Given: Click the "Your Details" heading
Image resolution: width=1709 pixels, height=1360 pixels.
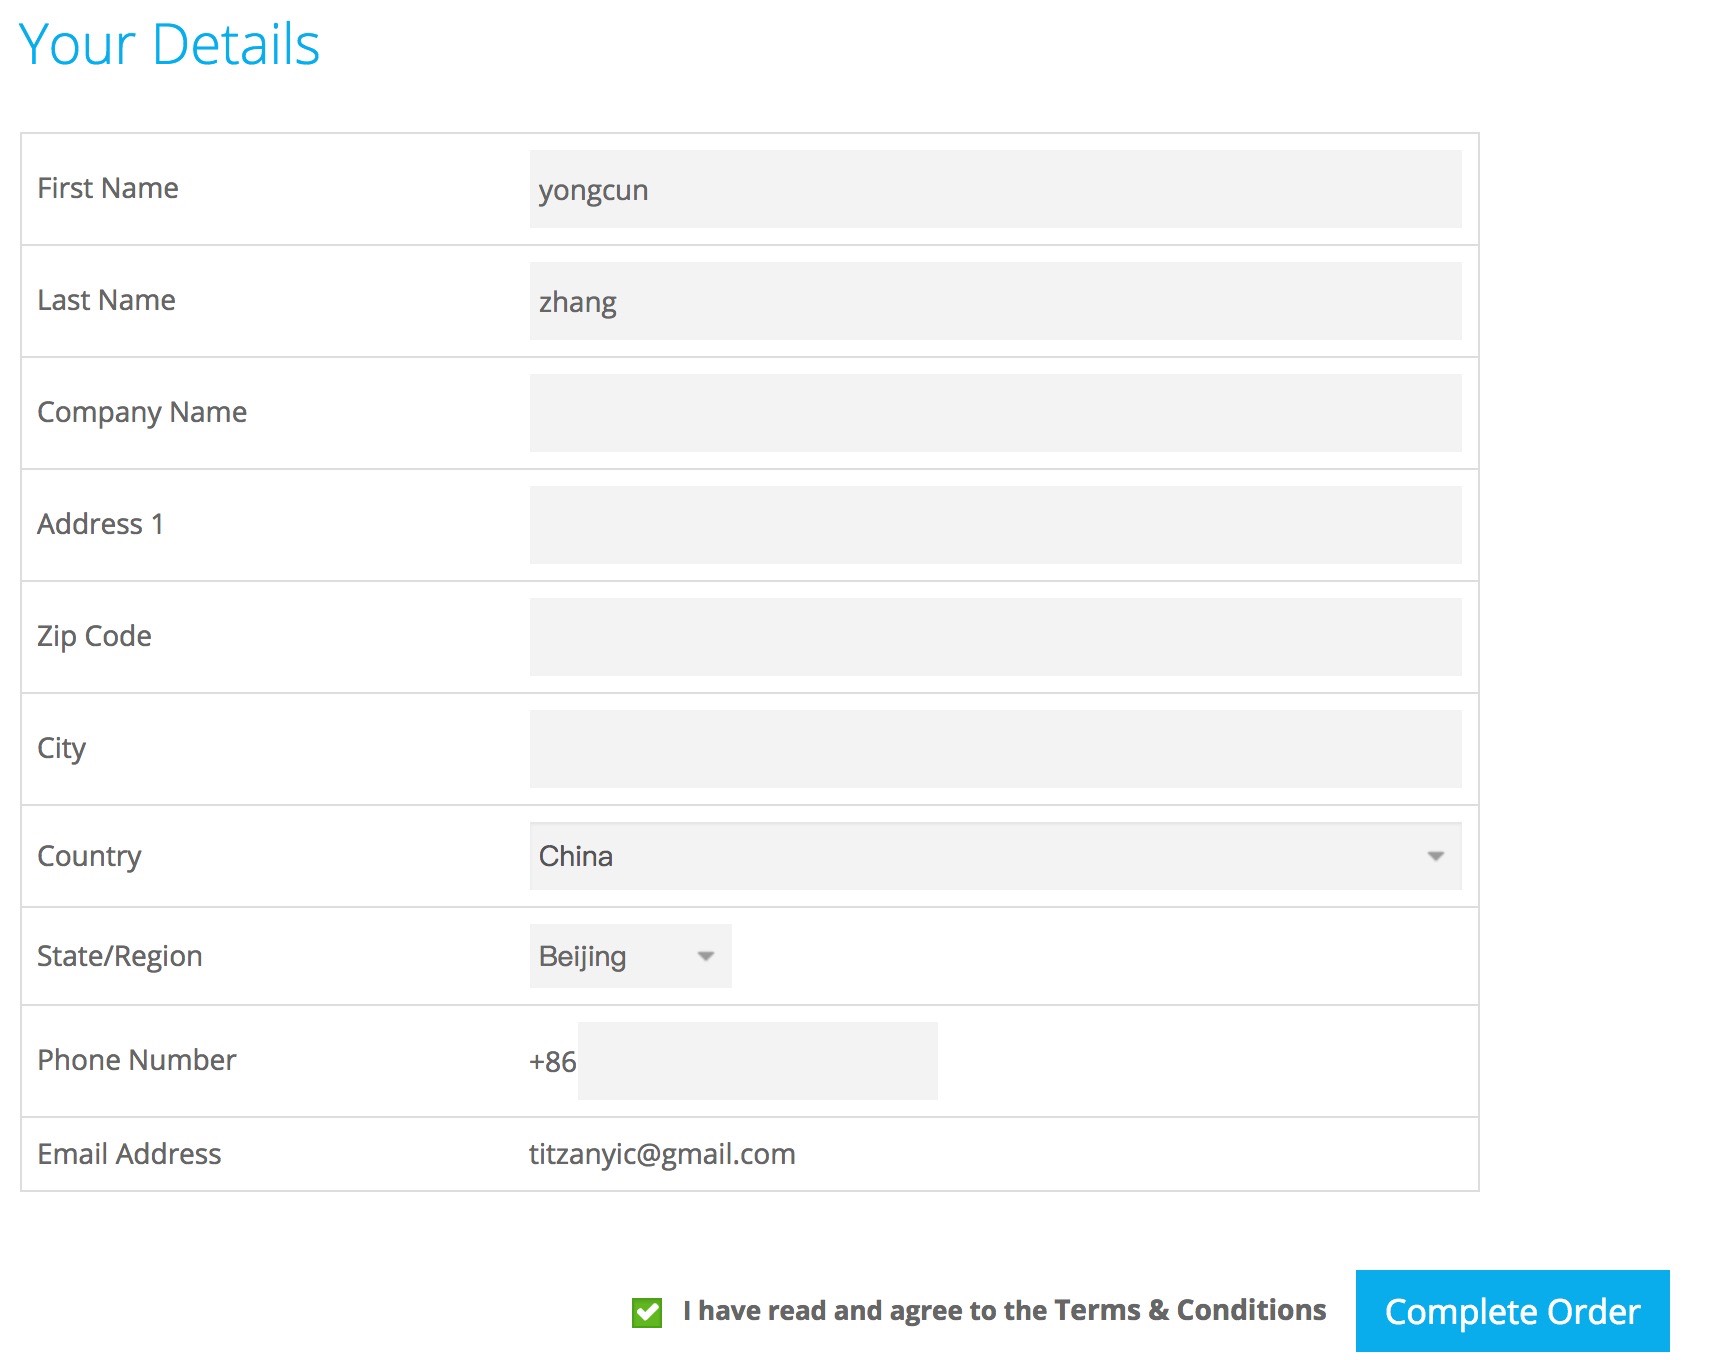Looking at the screenshot, I should [169, 45].
